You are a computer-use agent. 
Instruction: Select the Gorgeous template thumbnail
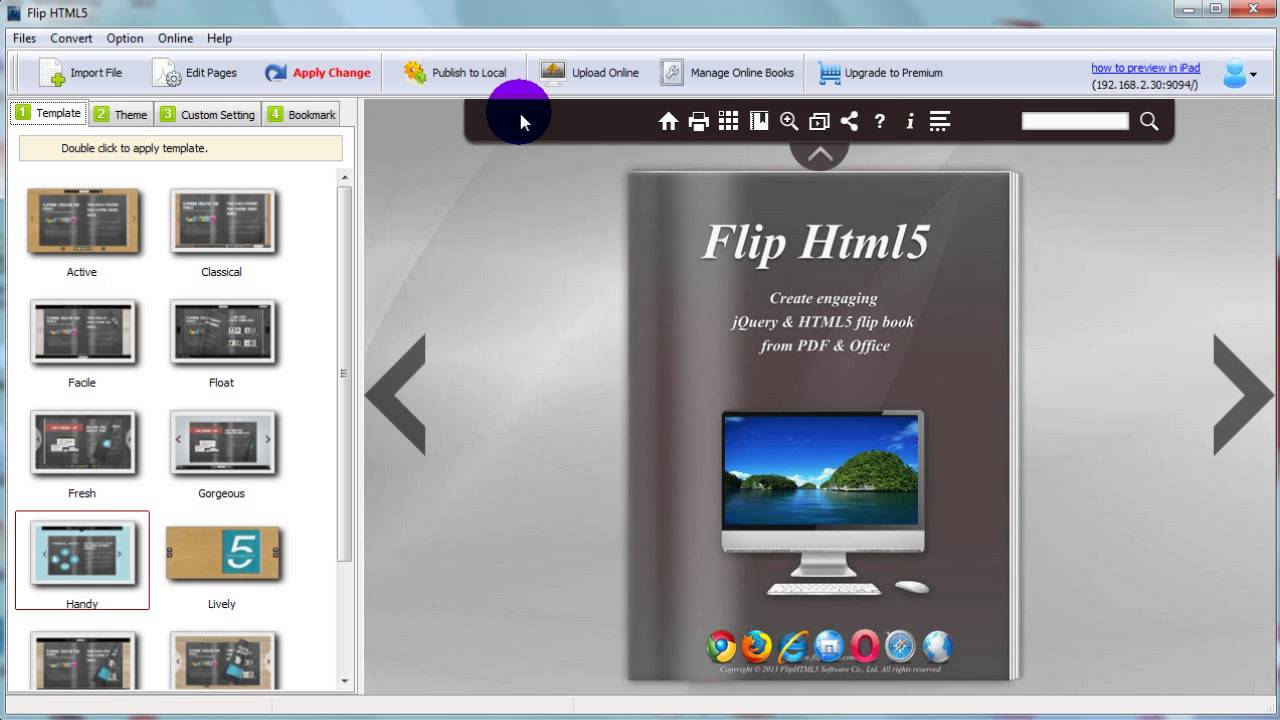[x=222, y=443]
